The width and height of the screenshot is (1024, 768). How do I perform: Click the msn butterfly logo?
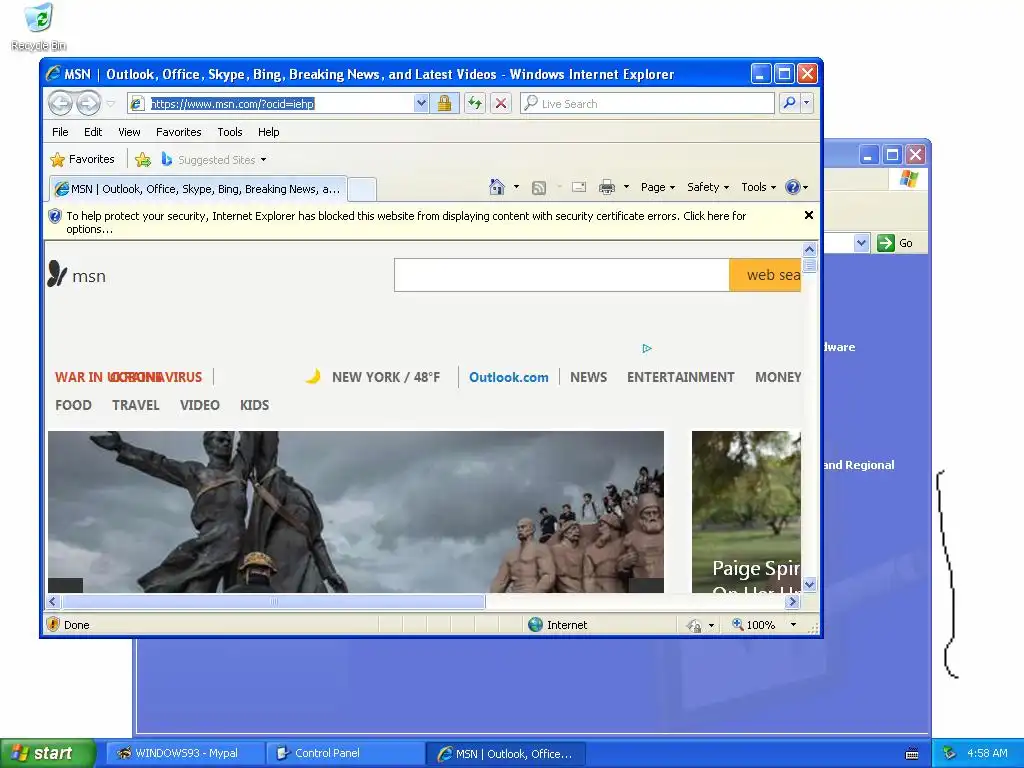[76, 275]
